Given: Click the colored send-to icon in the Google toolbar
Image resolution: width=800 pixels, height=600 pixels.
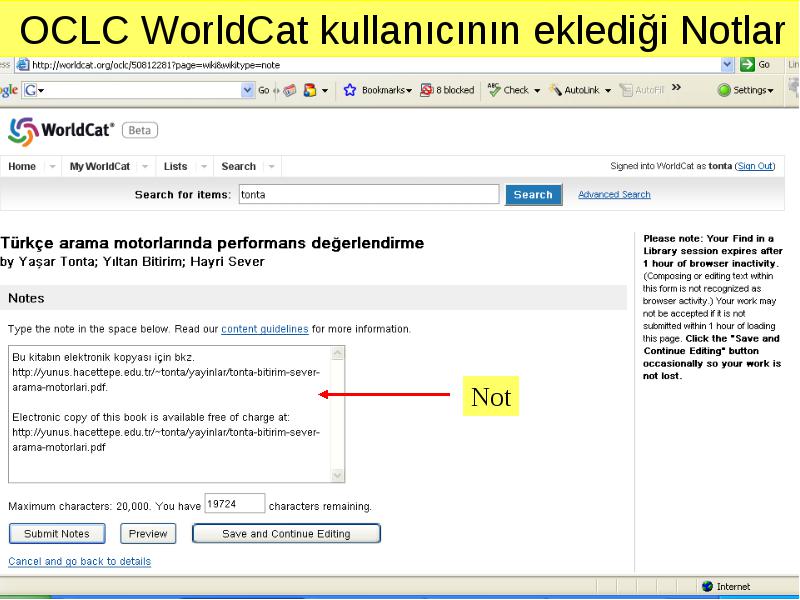Looking at the screenshot, I should (310, 90).
